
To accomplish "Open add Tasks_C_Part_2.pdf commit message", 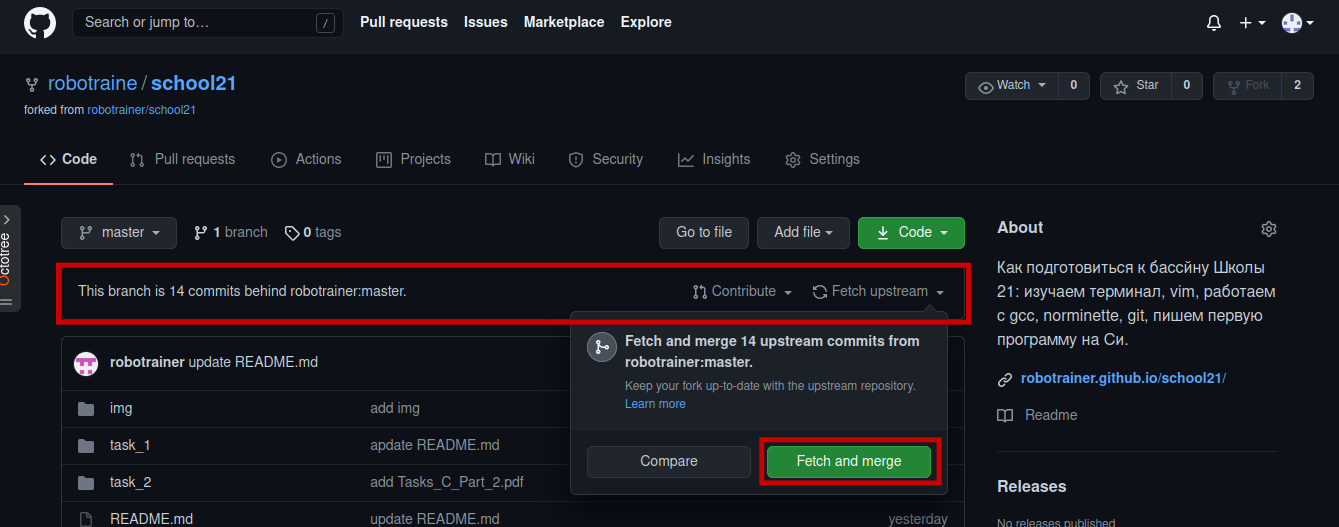I will point(447,482).
